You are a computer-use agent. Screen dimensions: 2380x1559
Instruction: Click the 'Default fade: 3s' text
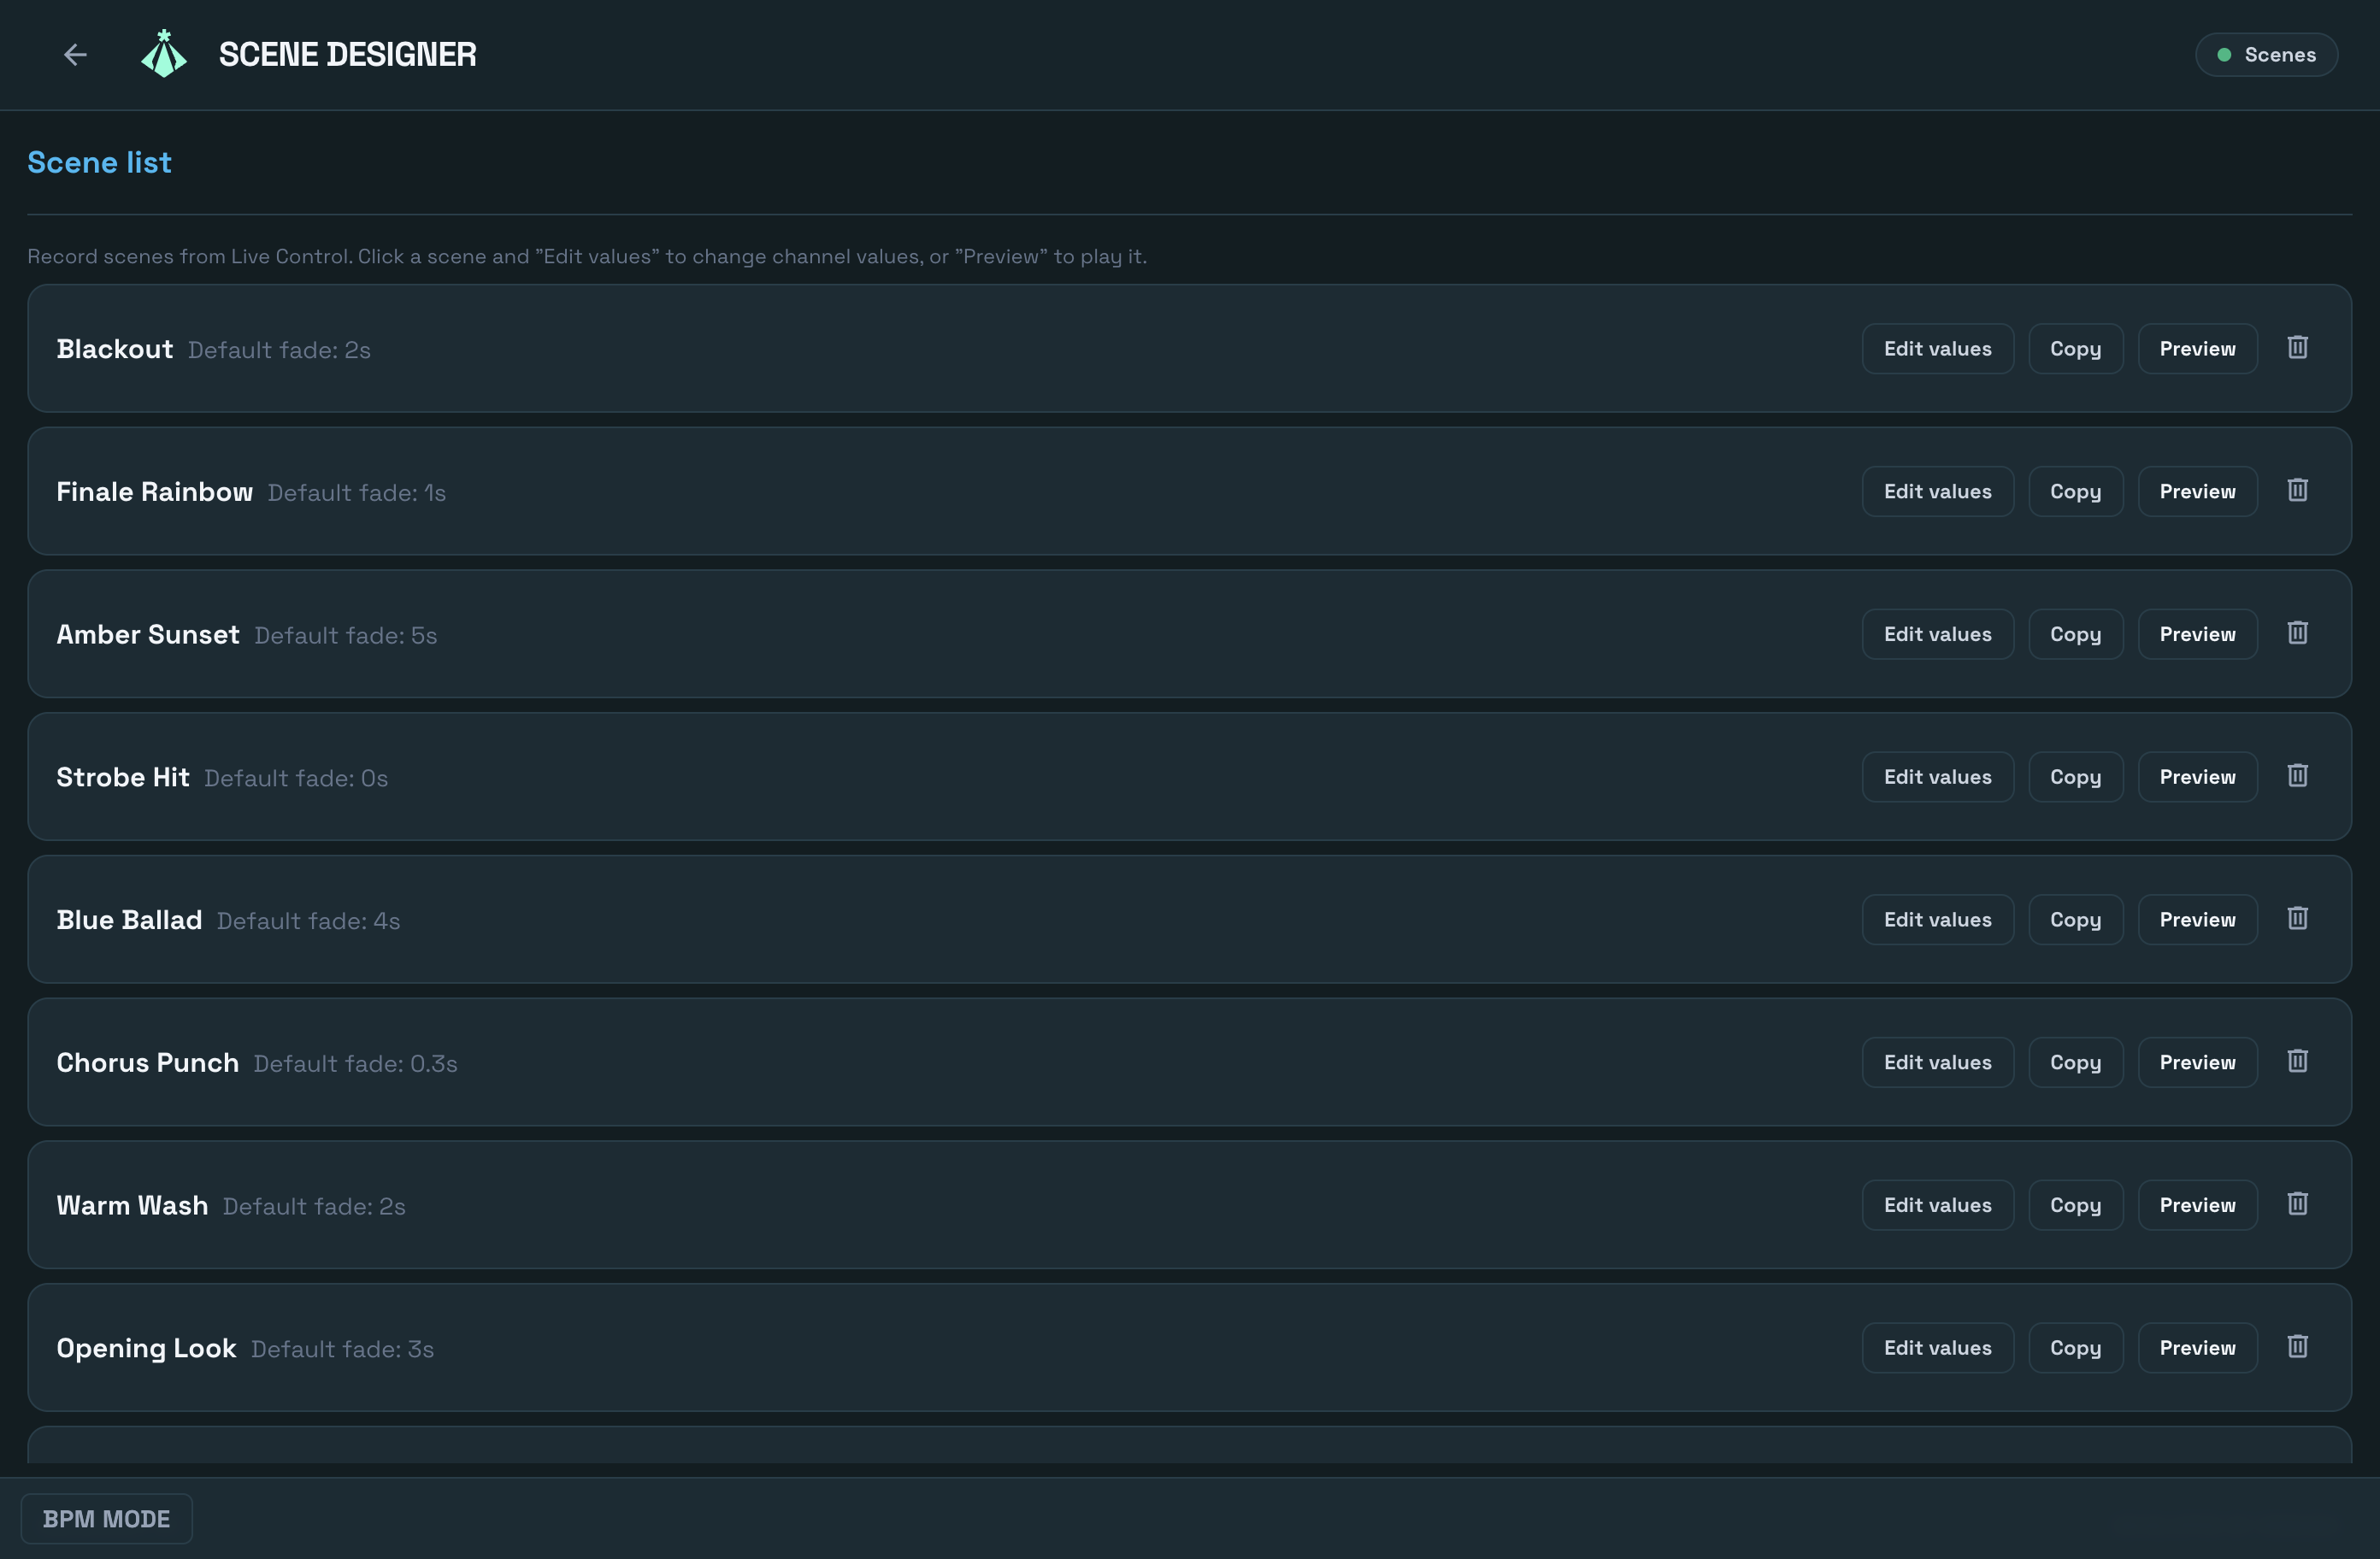point(342,1350)
